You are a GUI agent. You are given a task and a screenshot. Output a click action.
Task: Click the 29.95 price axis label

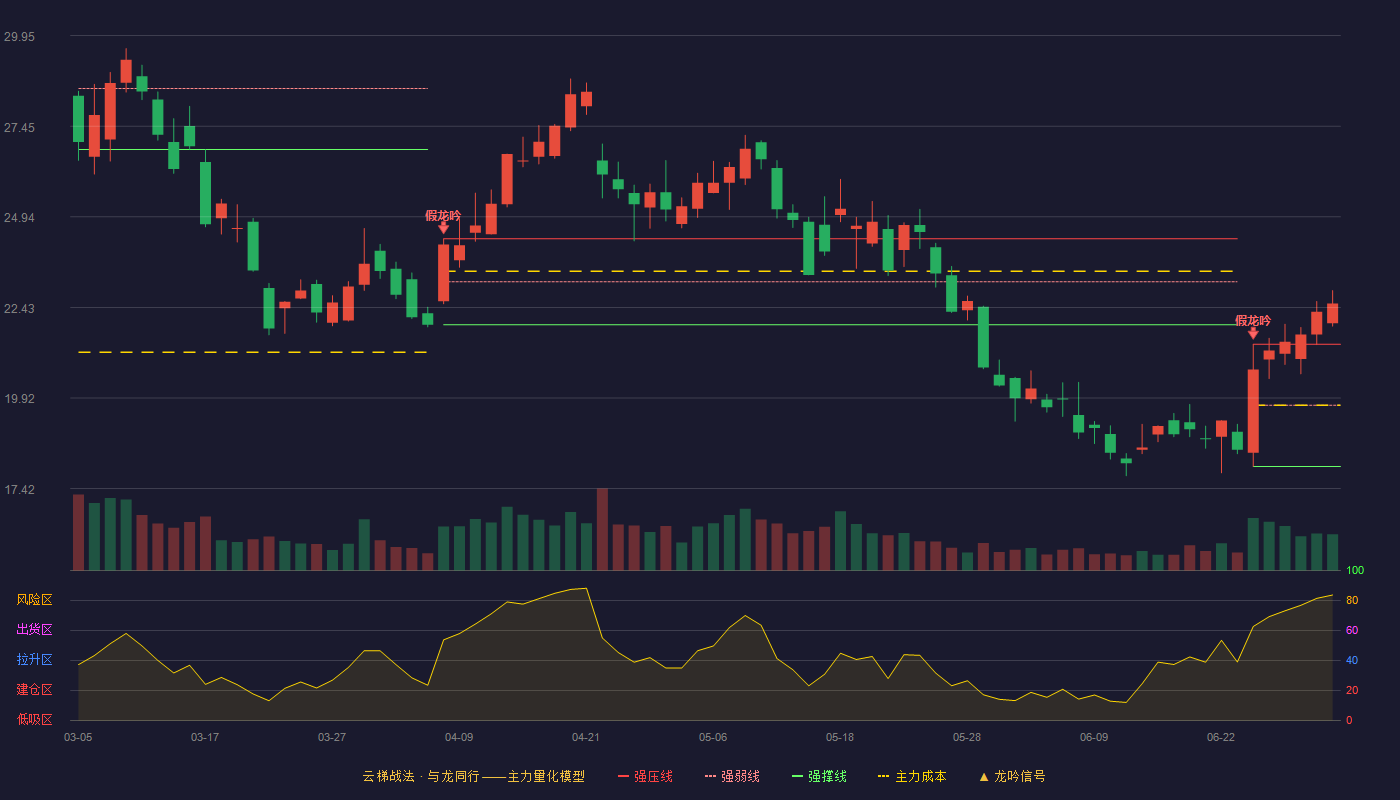pyautogui.click(x=19, y=37)
